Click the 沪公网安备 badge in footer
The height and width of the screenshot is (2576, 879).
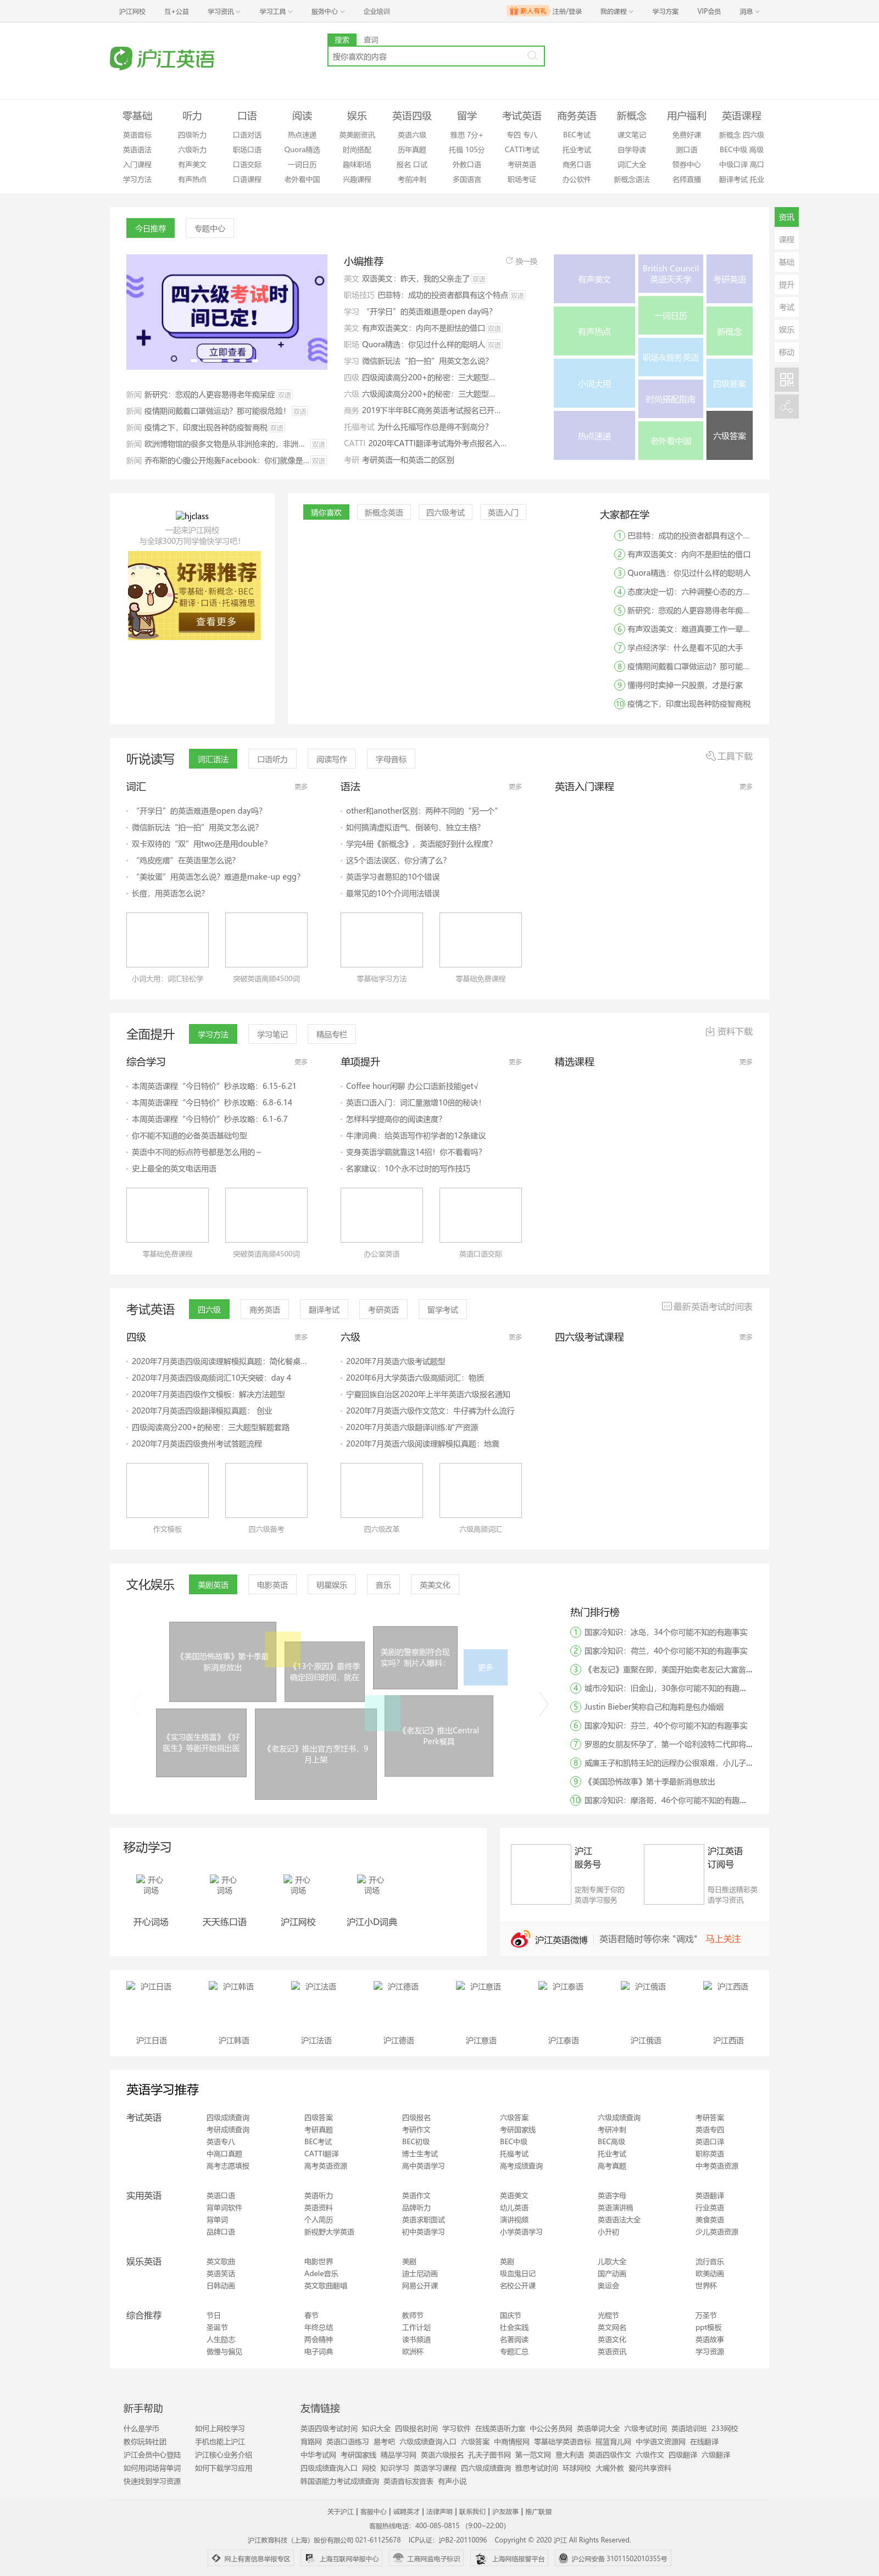coord(612,2559)
